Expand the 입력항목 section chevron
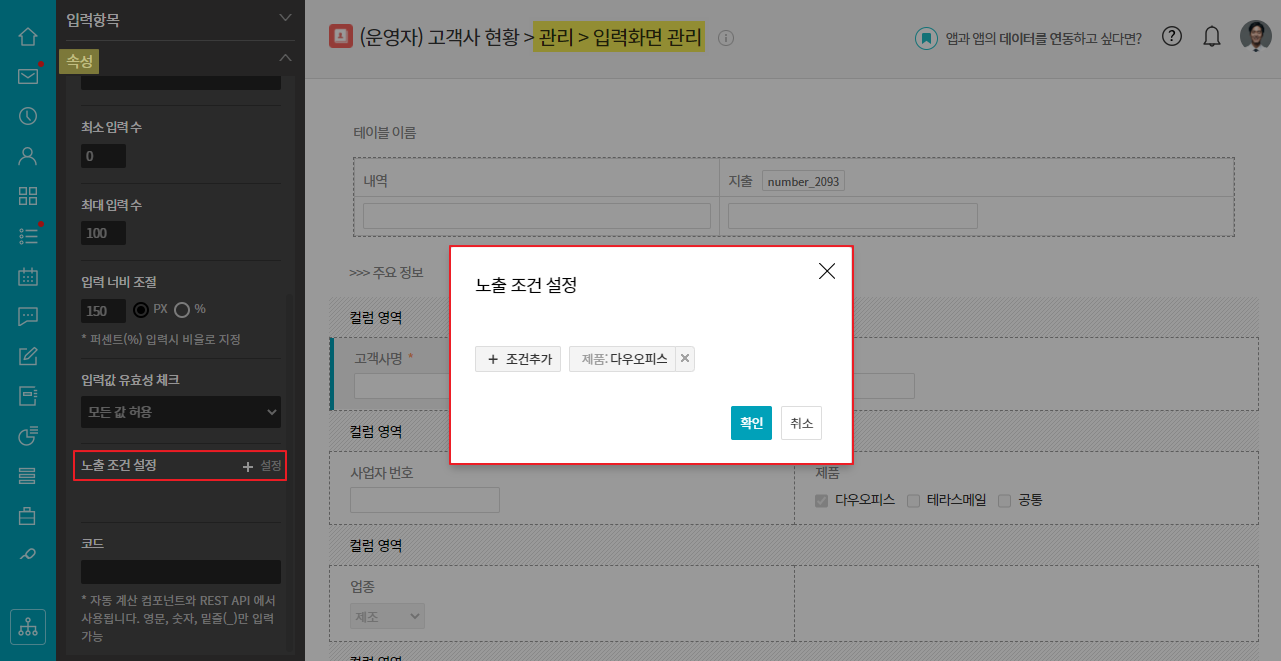 286,18
